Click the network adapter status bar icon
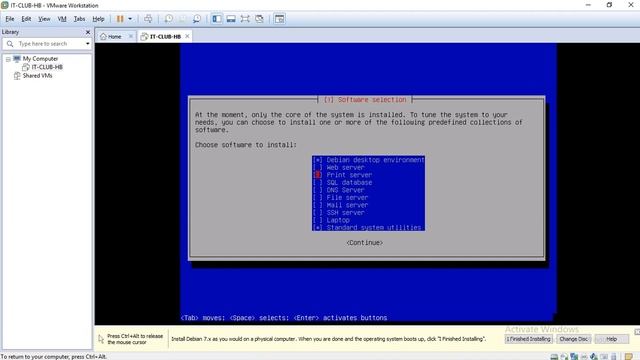The height and width of the screenshot is (360, 640). click(574, 357)
